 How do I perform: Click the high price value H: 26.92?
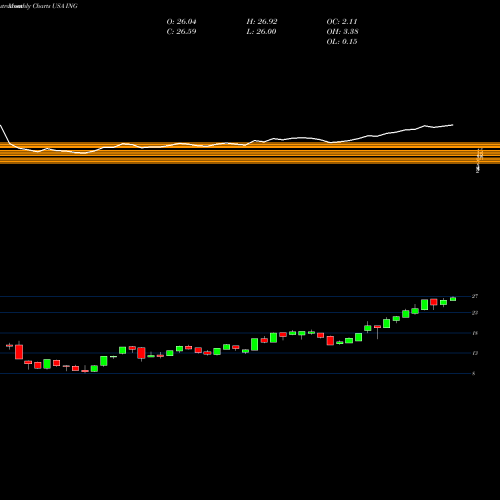(262, 22)
